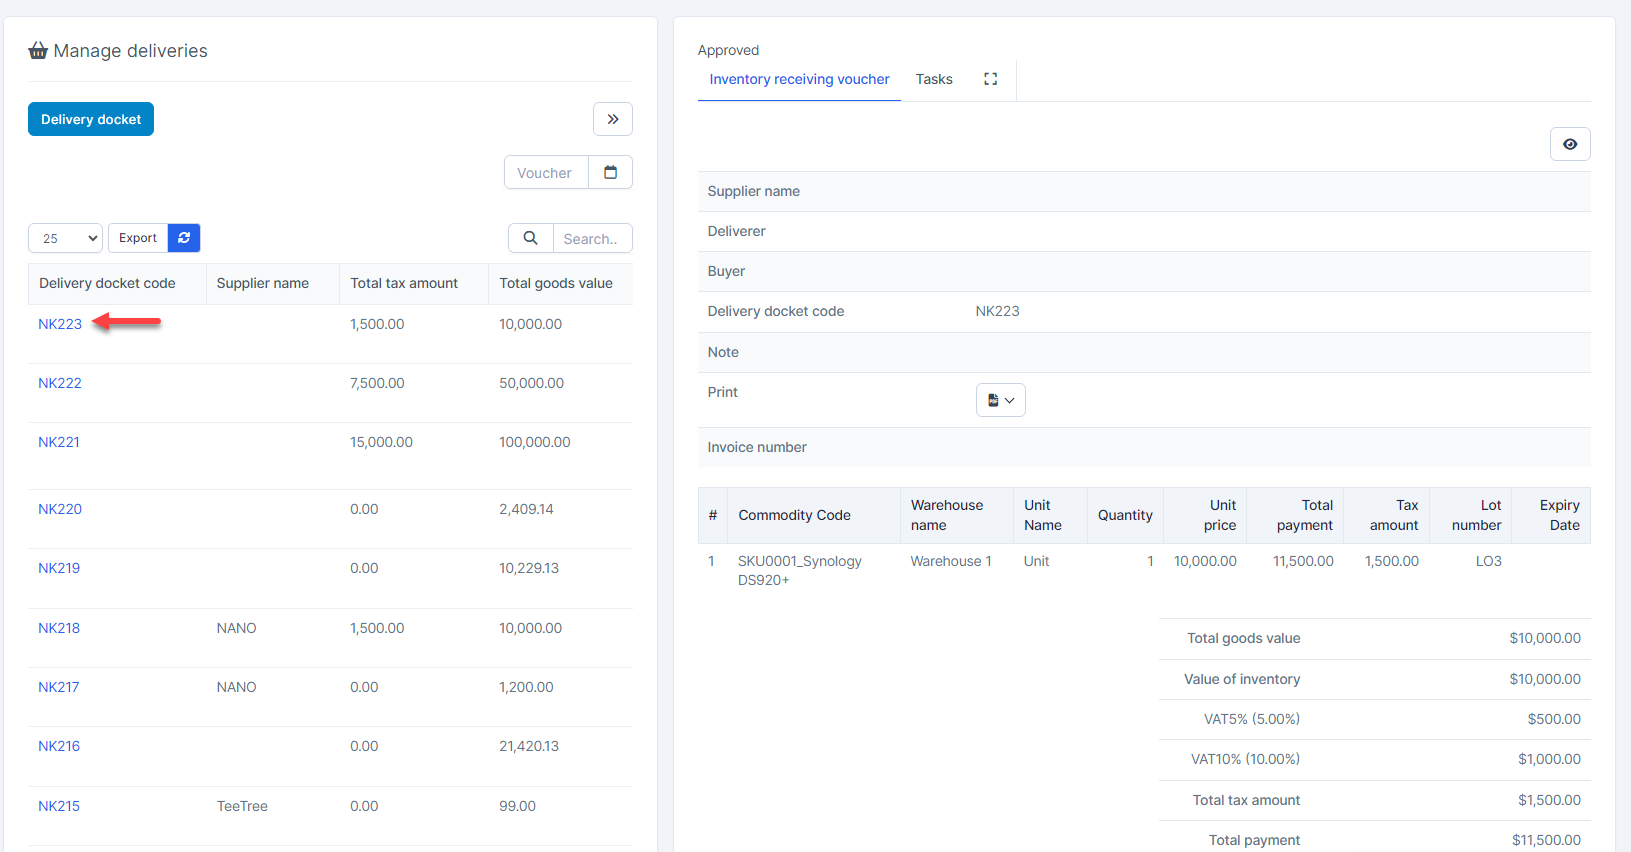Click the magnifying glass search icon
The width and height of the screenshot is (1631, 852).
[x=531, y=238]
